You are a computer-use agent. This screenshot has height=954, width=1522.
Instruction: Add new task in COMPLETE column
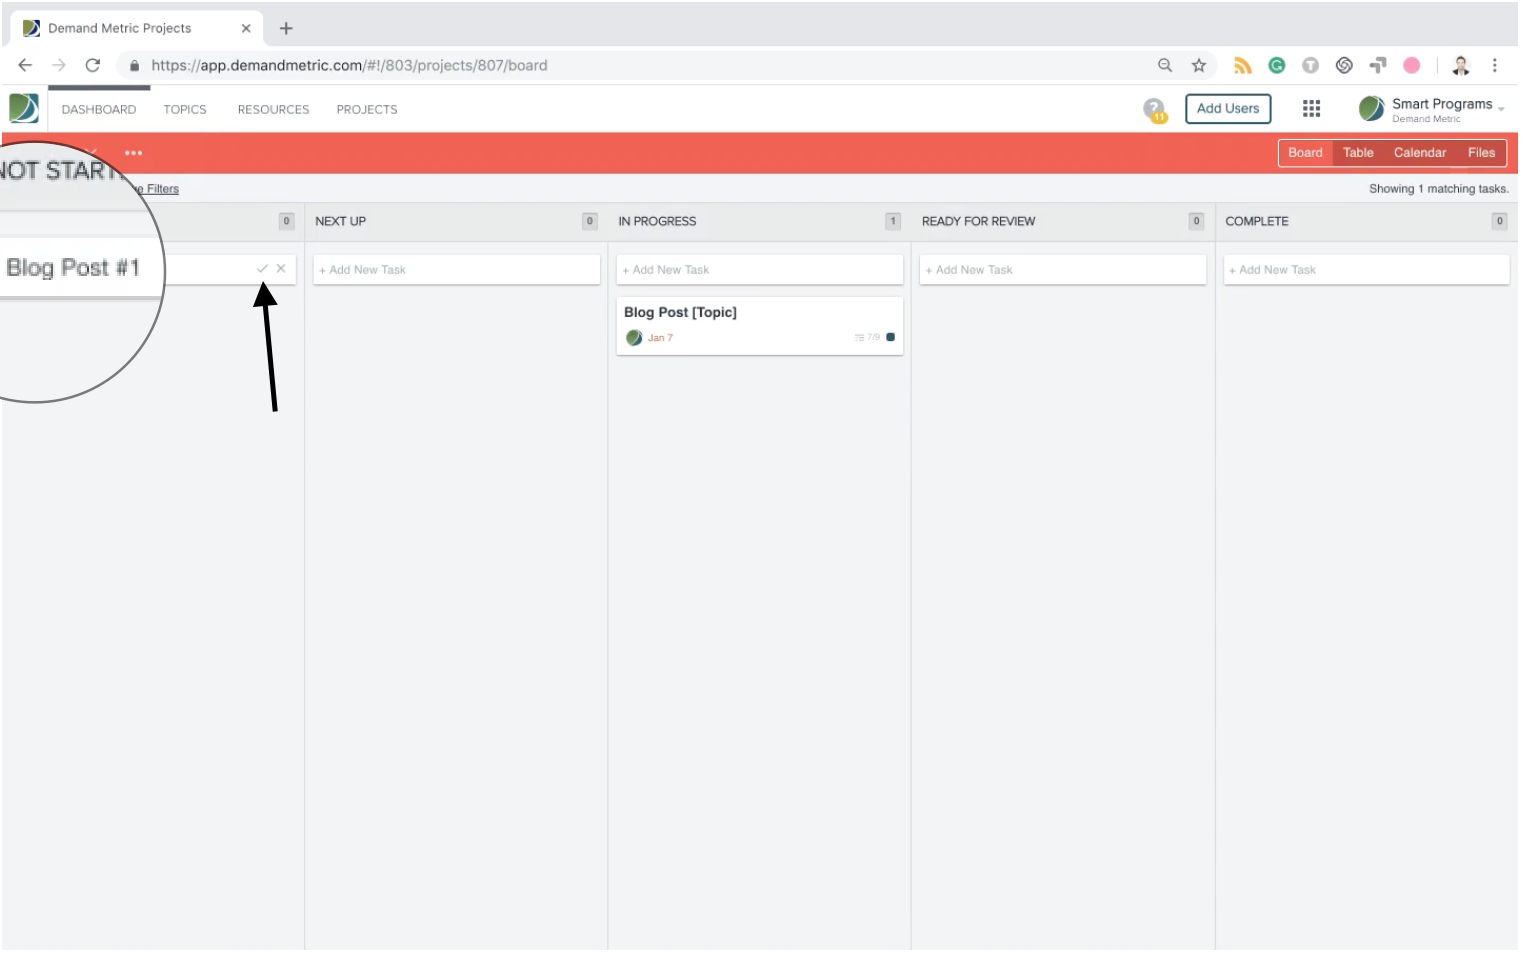click(1366, 270)
